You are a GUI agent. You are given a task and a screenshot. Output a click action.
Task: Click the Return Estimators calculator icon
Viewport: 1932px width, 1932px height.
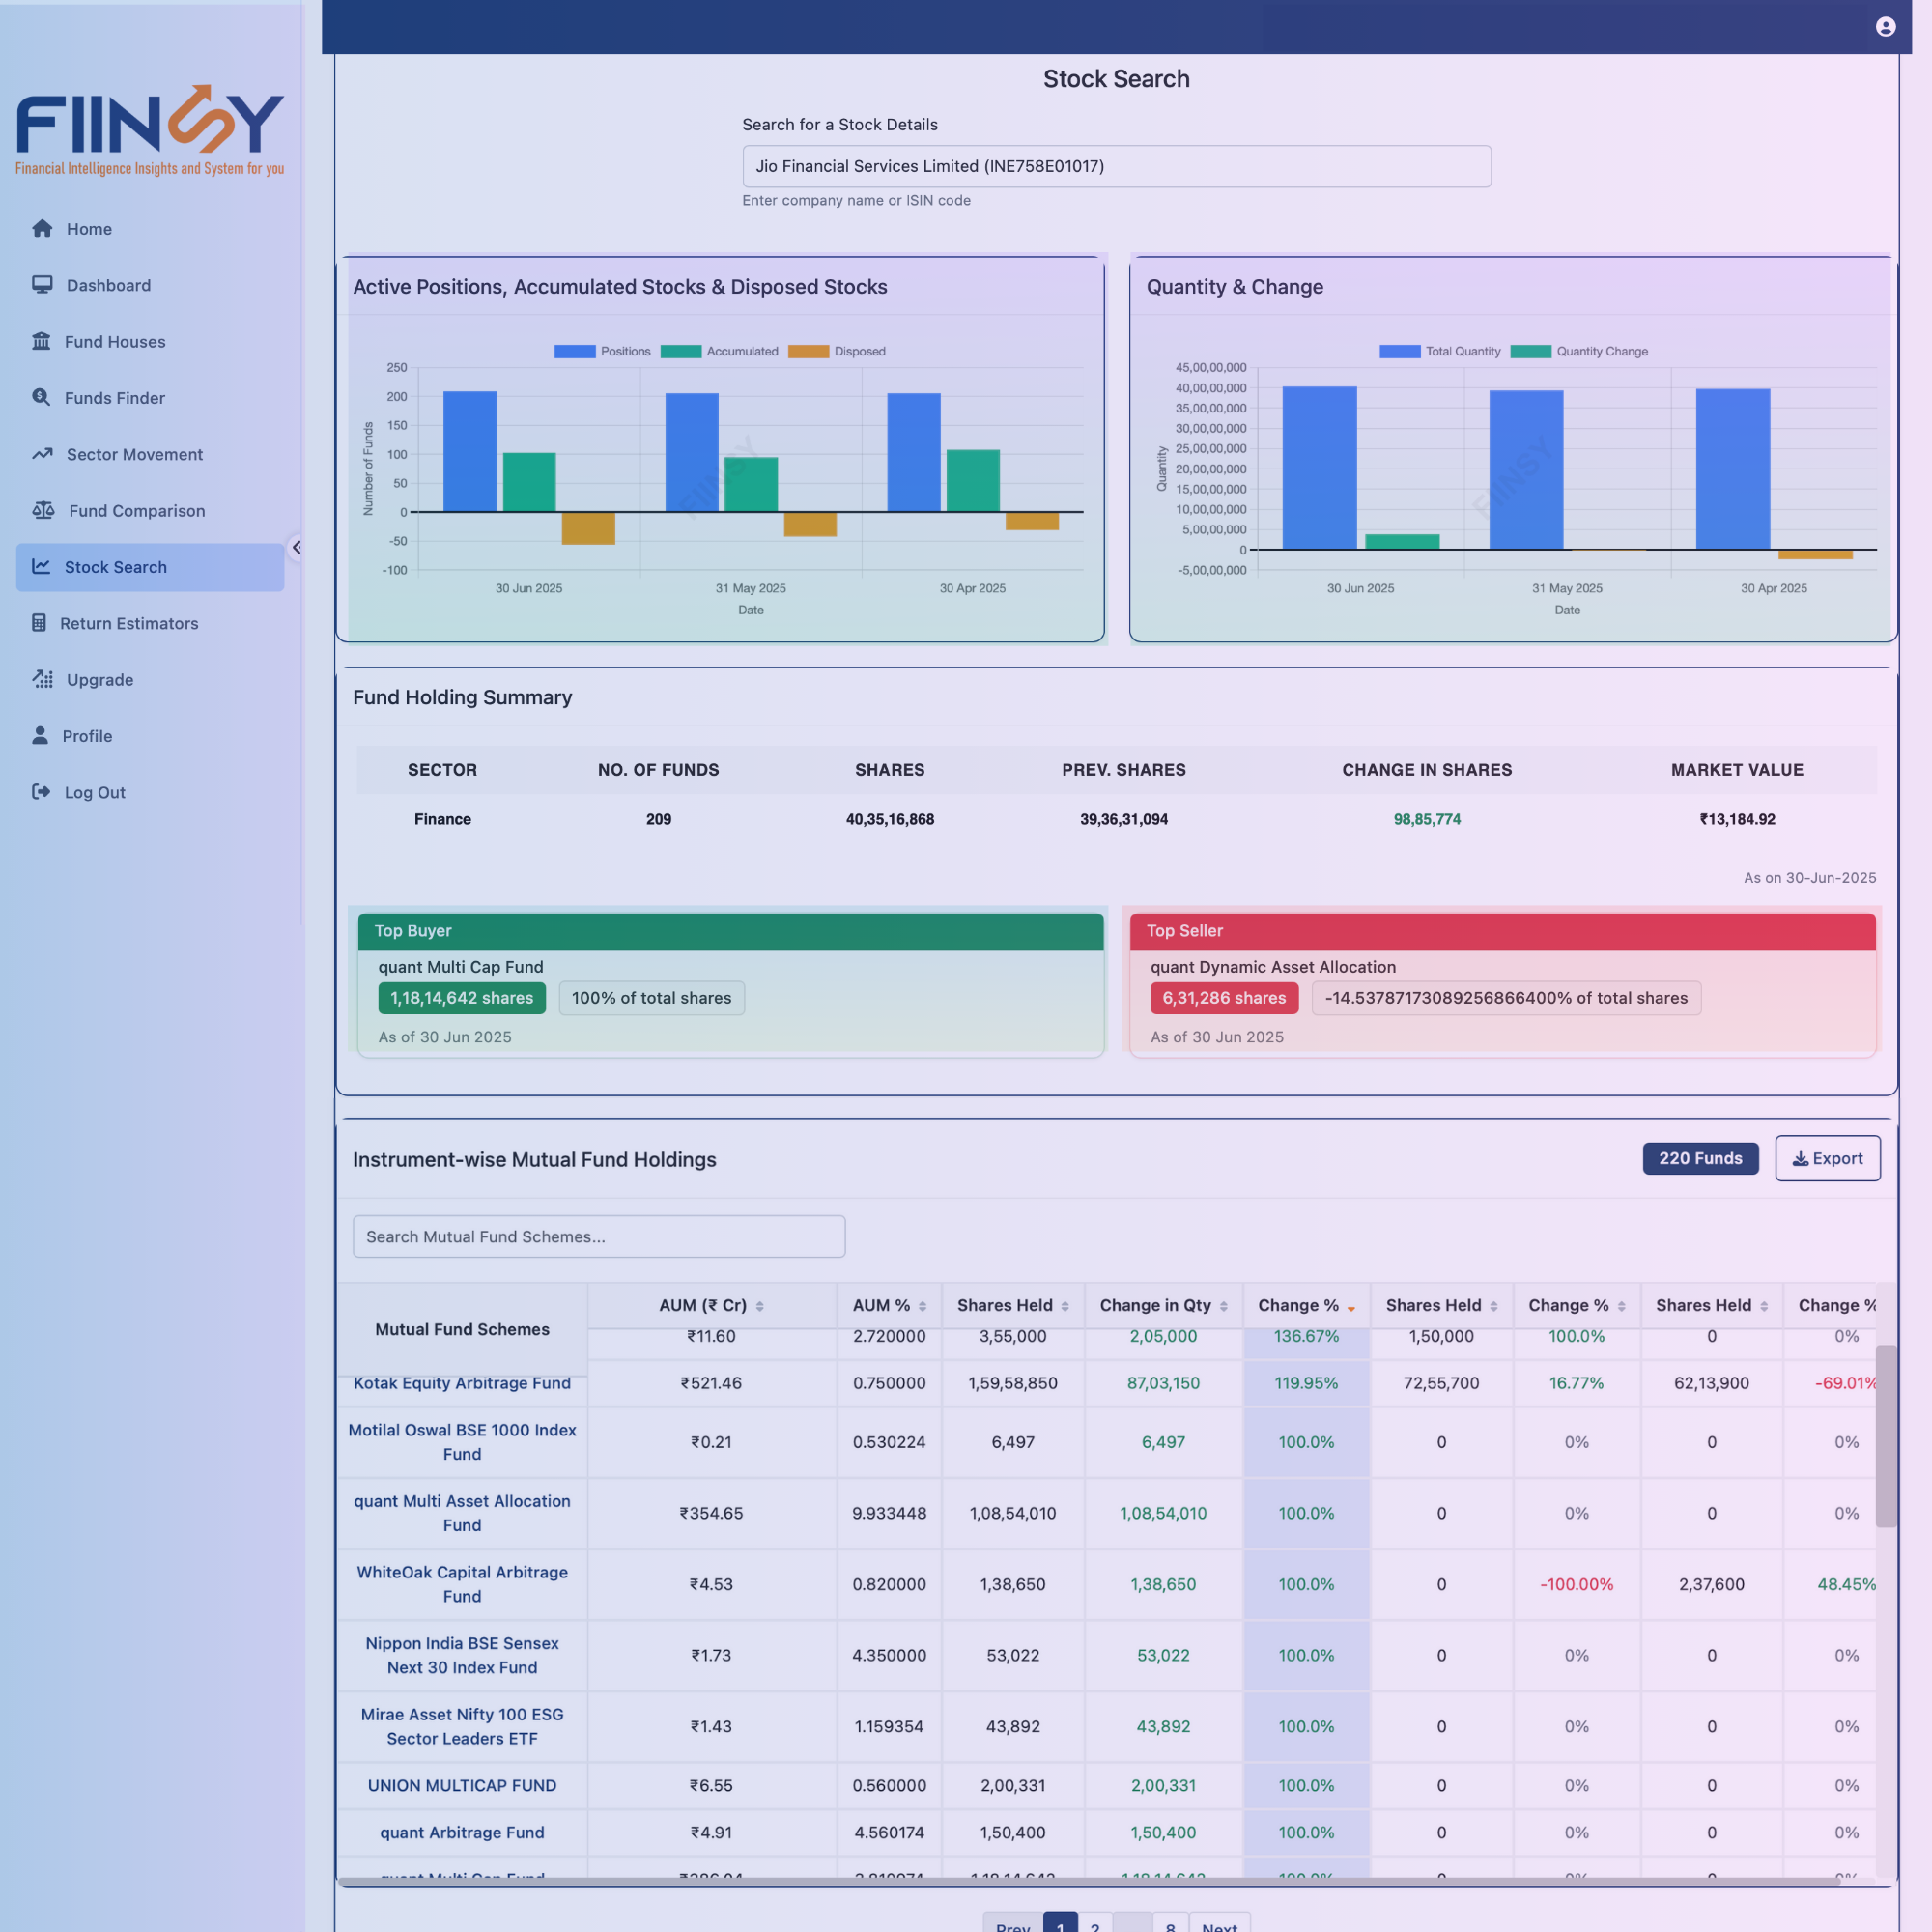pyautogui.click(x=39, y=623)
